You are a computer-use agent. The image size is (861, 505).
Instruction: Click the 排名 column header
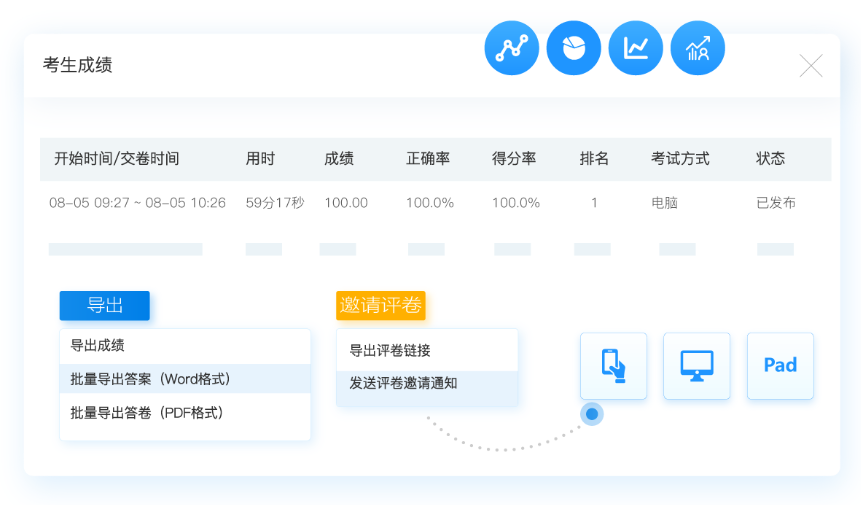[594, 159]
